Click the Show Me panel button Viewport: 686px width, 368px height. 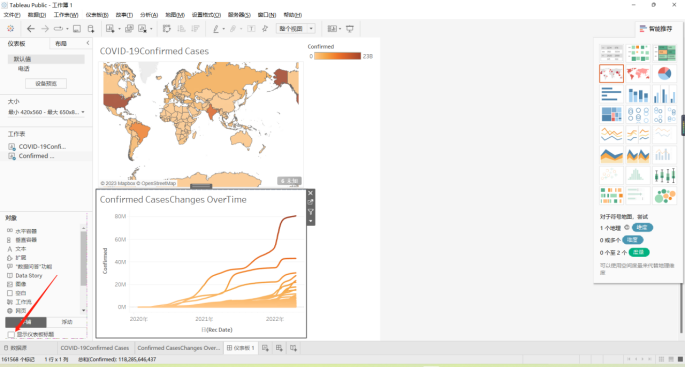[x=656, y=29]
